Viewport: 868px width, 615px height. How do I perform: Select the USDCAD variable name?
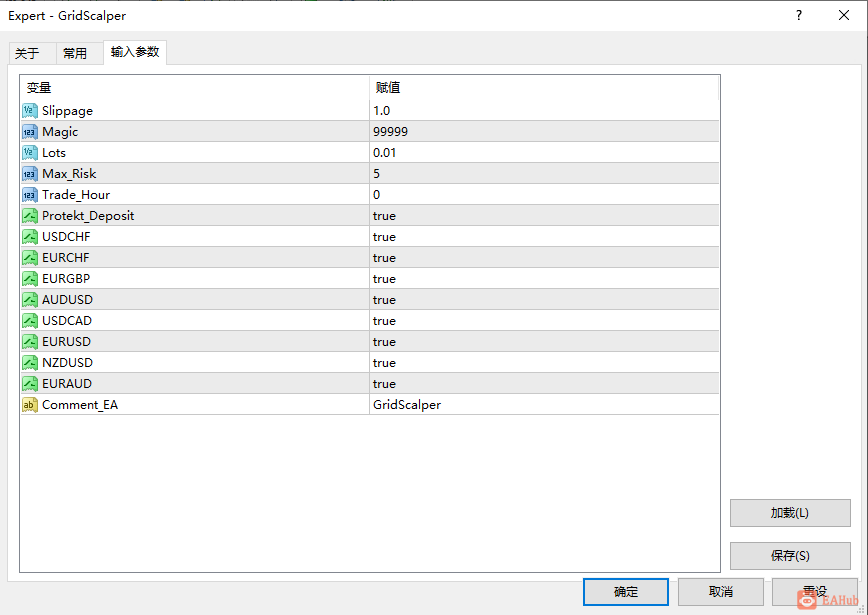point(67,321)
